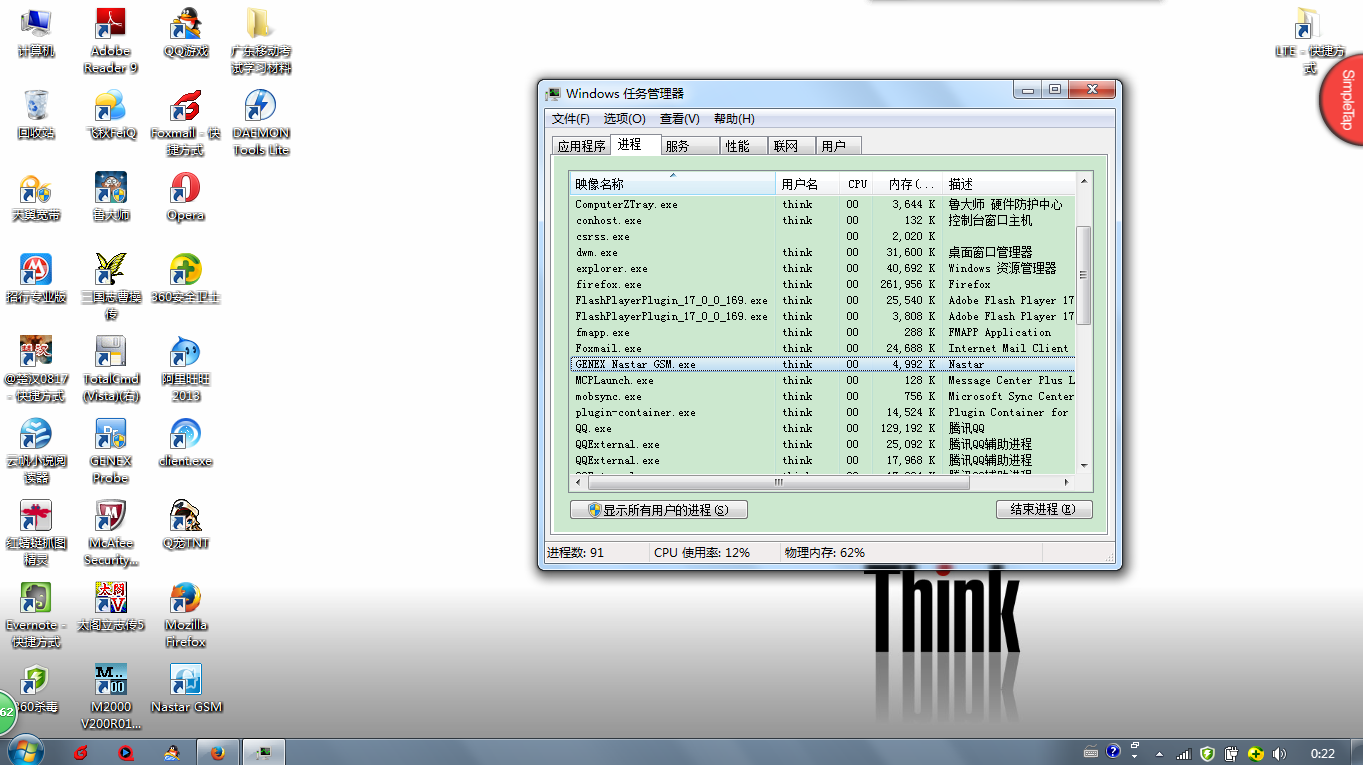Sort by the 用户名 column header
This screenshot has width=1363, height=765.
tap(808, 184)
